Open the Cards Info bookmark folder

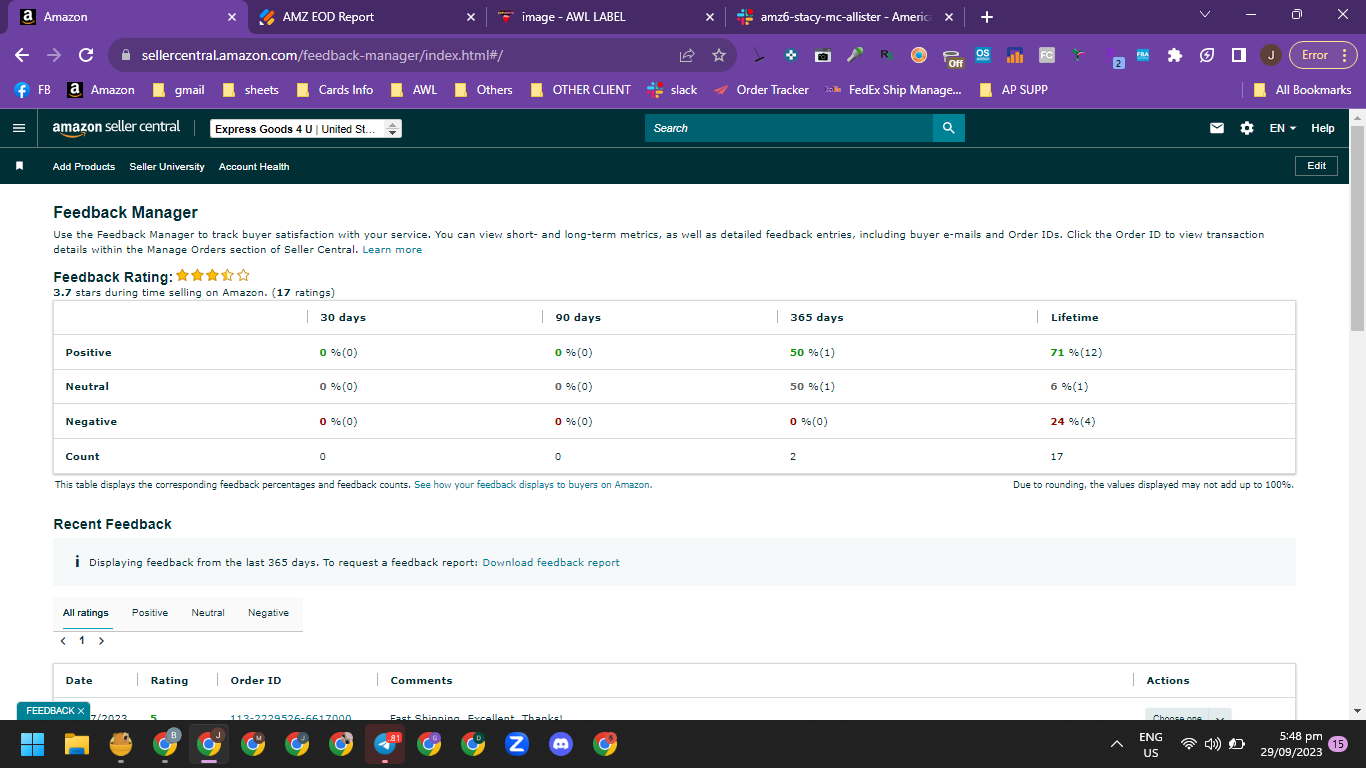coord(333,89)
